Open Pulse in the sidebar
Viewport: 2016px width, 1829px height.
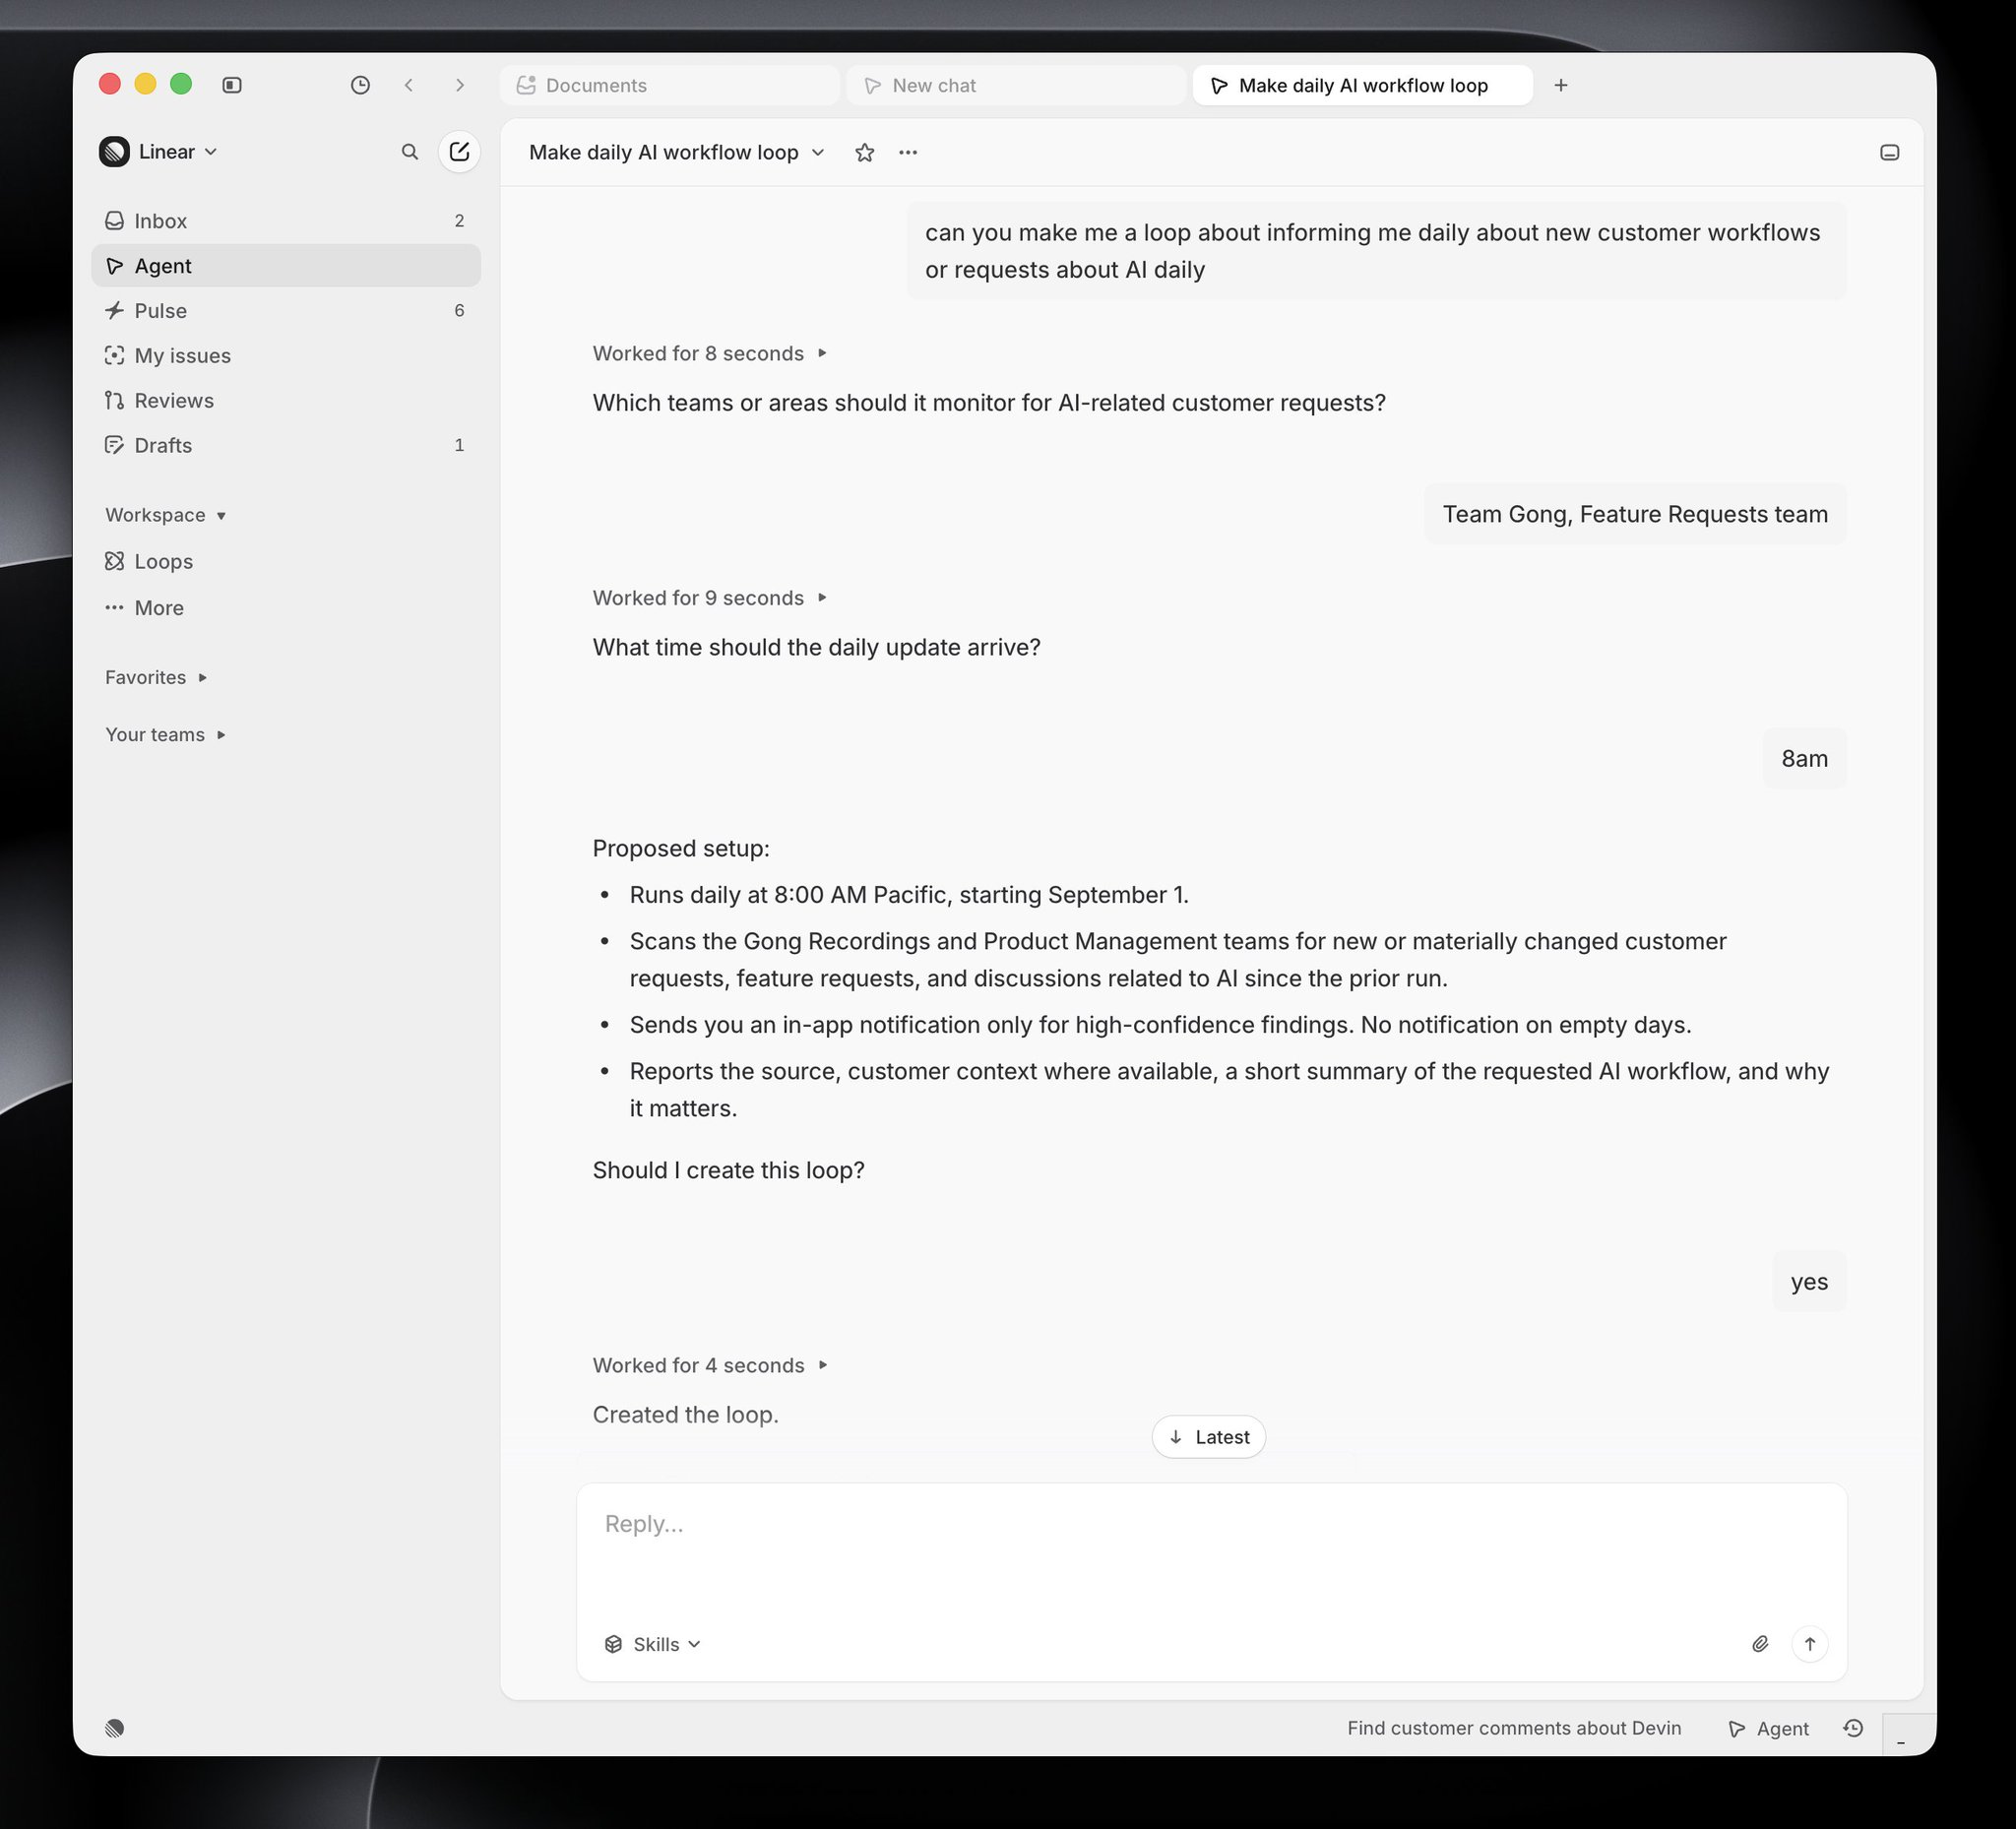(286, 311)
